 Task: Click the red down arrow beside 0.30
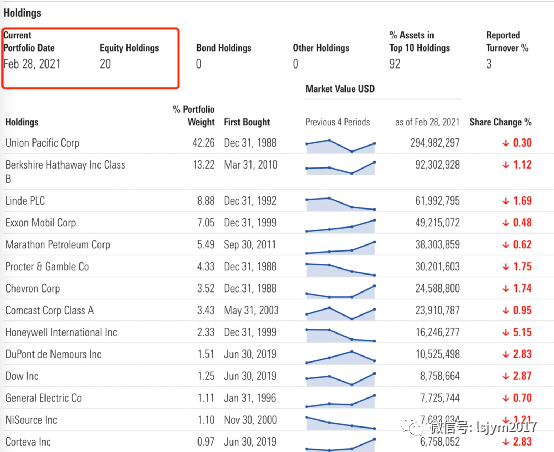tap(506, 143)
